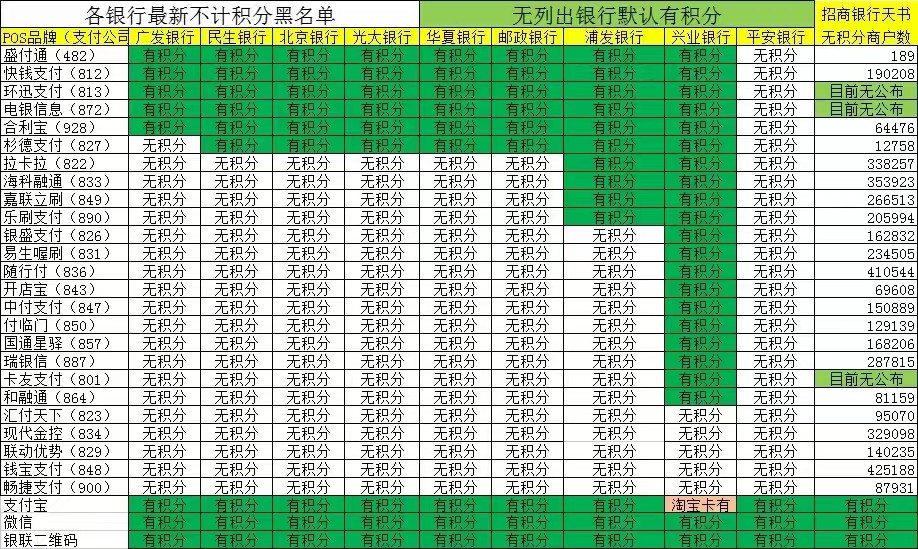This screenshot has width=918, height=549.
Task: Select the 兴业银行 column header
Action: pos(700,37)
